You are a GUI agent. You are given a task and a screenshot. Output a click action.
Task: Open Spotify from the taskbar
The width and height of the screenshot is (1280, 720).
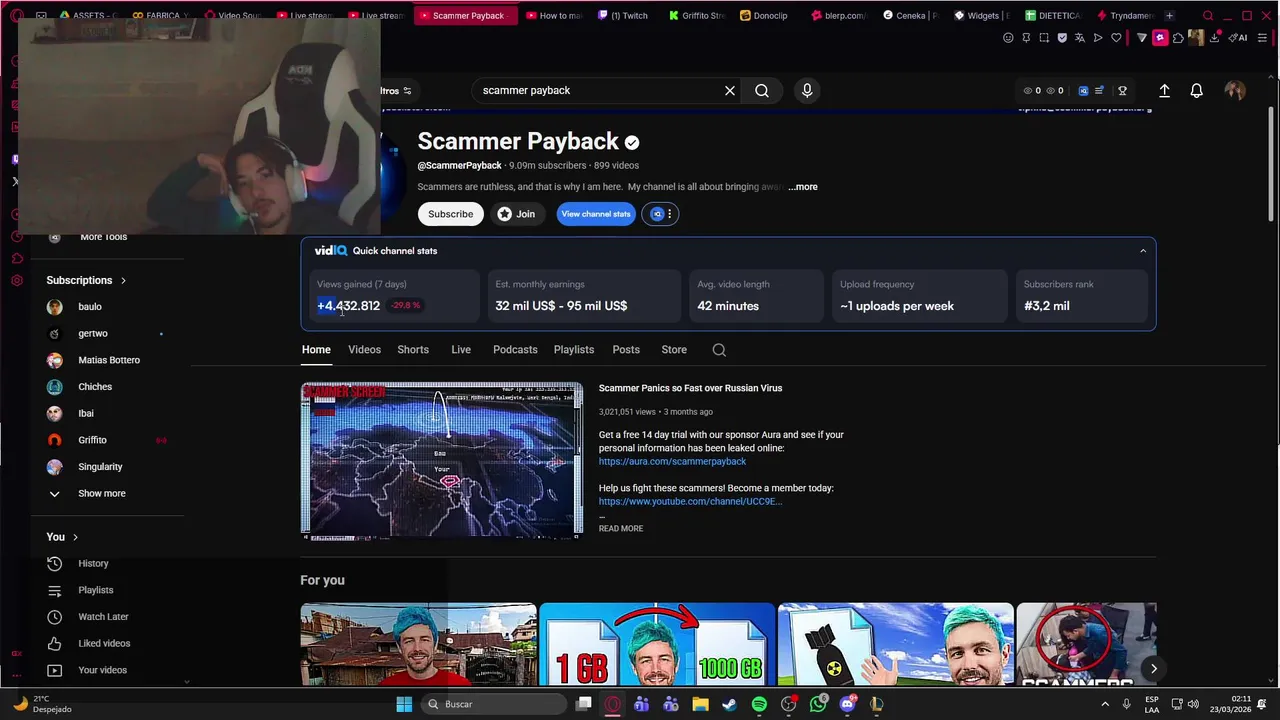(x=759, y=704)
